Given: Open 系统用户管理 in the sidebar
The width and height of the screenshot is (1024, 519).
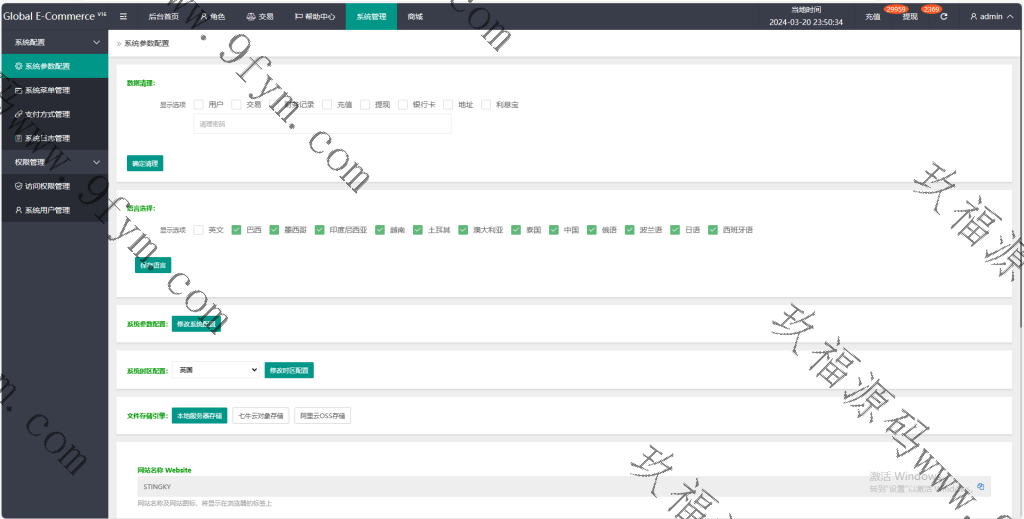Looking at the screenshot, I should (x=47, y=210).
